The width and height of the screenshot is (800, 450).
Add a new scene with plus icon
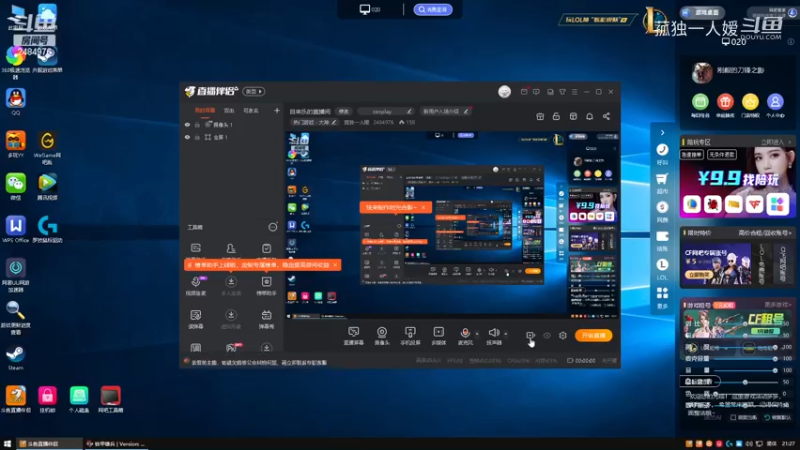277,110
